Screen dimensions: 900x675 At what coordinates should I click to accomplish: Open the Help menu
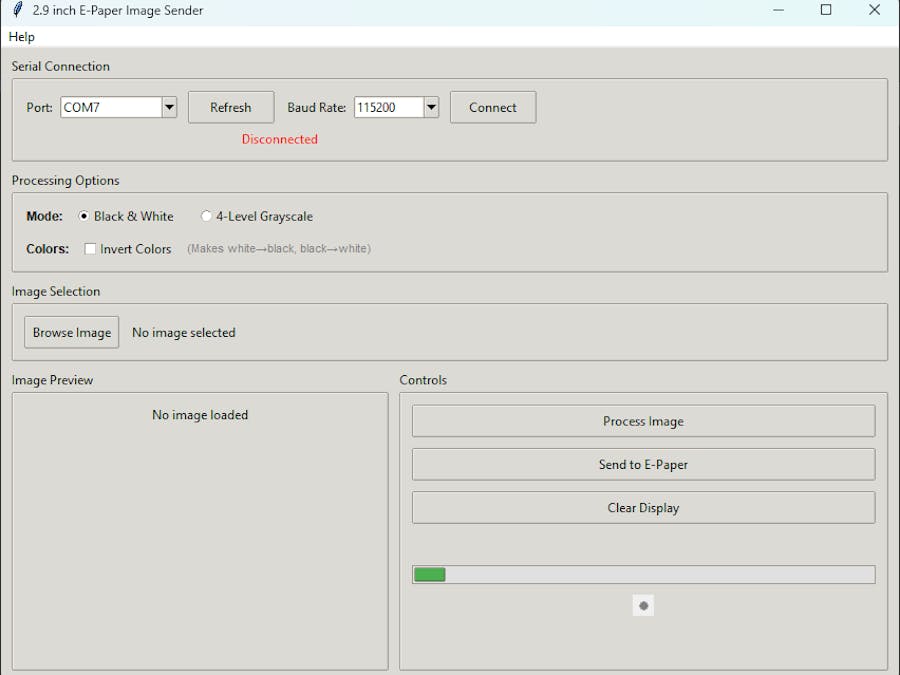[22, 37]
